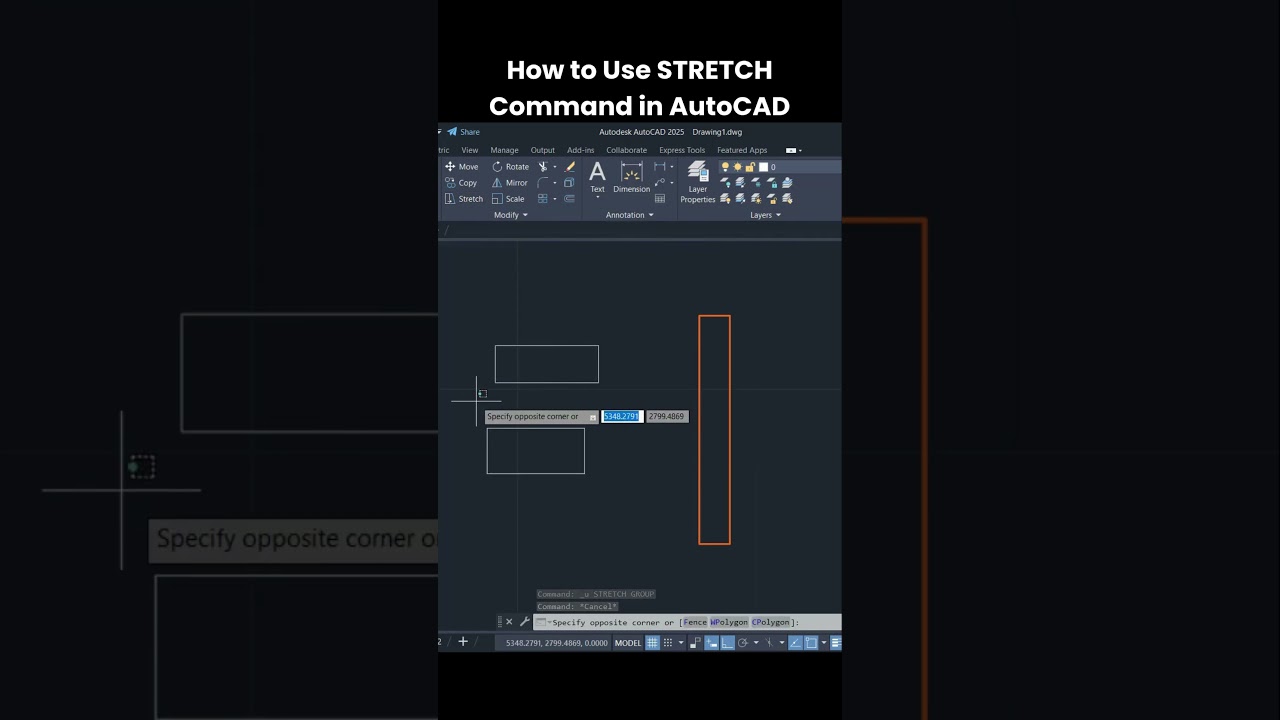Open the Linear dimension dropdown arrow

click(672, 167)
